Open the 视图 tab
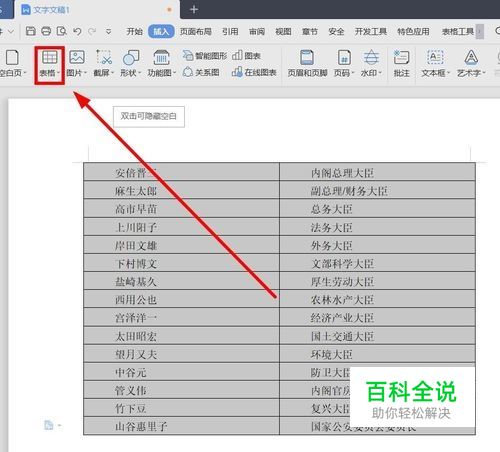 (x=283, y=32)
